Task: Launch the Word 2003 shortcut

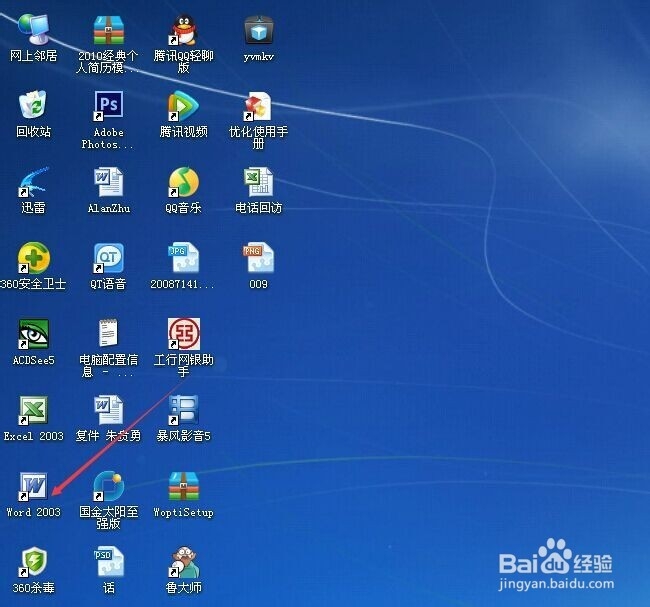Action: [x=33, y=486]
